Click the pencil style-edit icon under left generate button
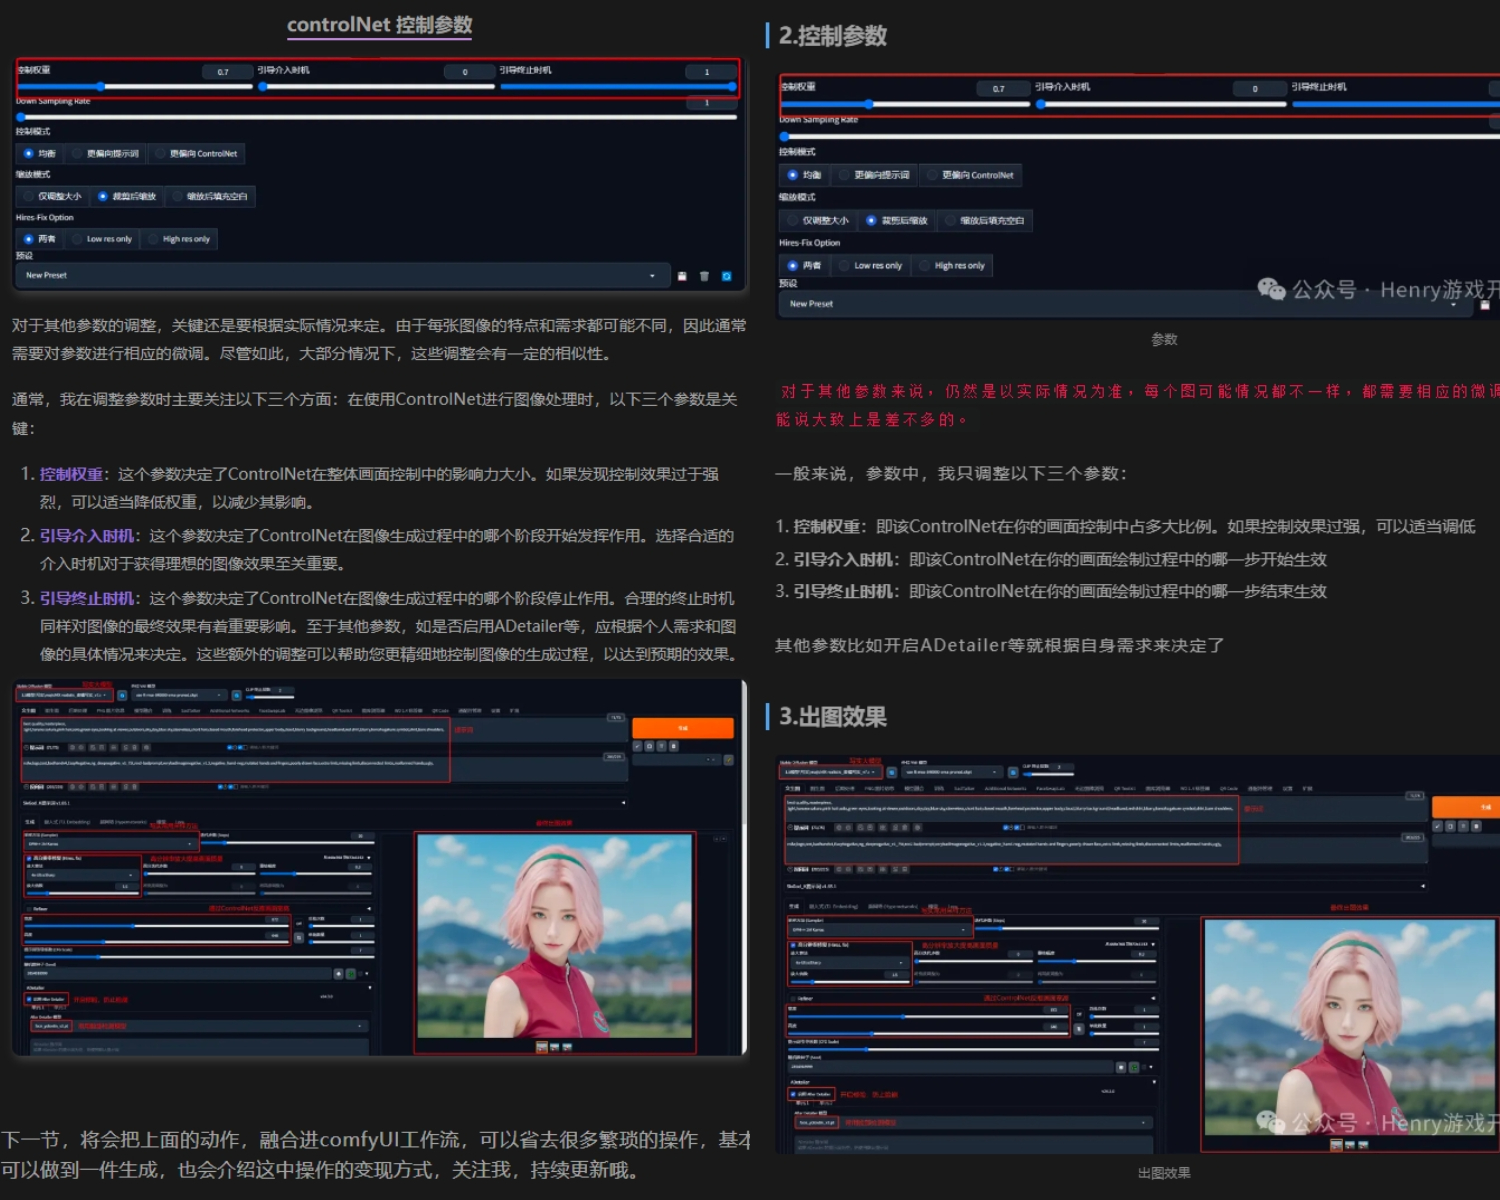The image size is (1500, 1200). coord(728,760)
